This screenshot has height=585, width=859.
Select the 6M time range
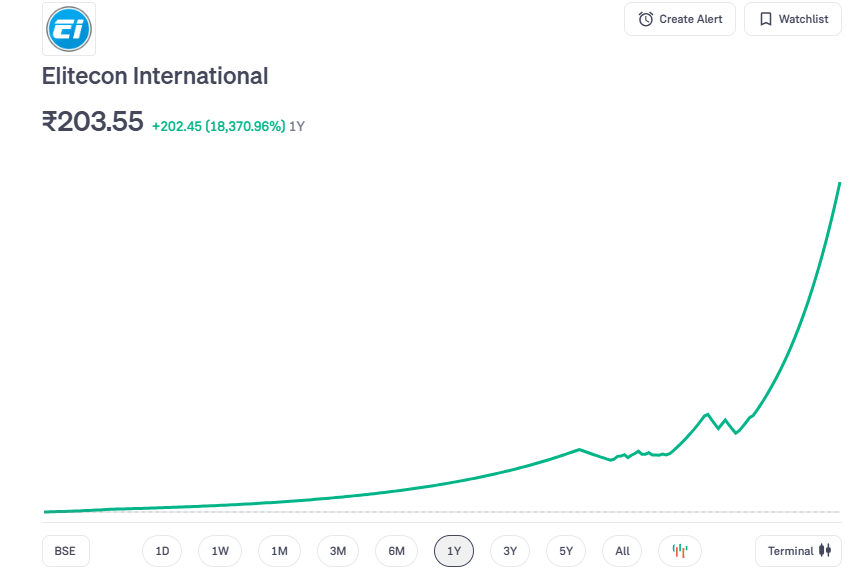pyautogui.click(x=397, y=551)
